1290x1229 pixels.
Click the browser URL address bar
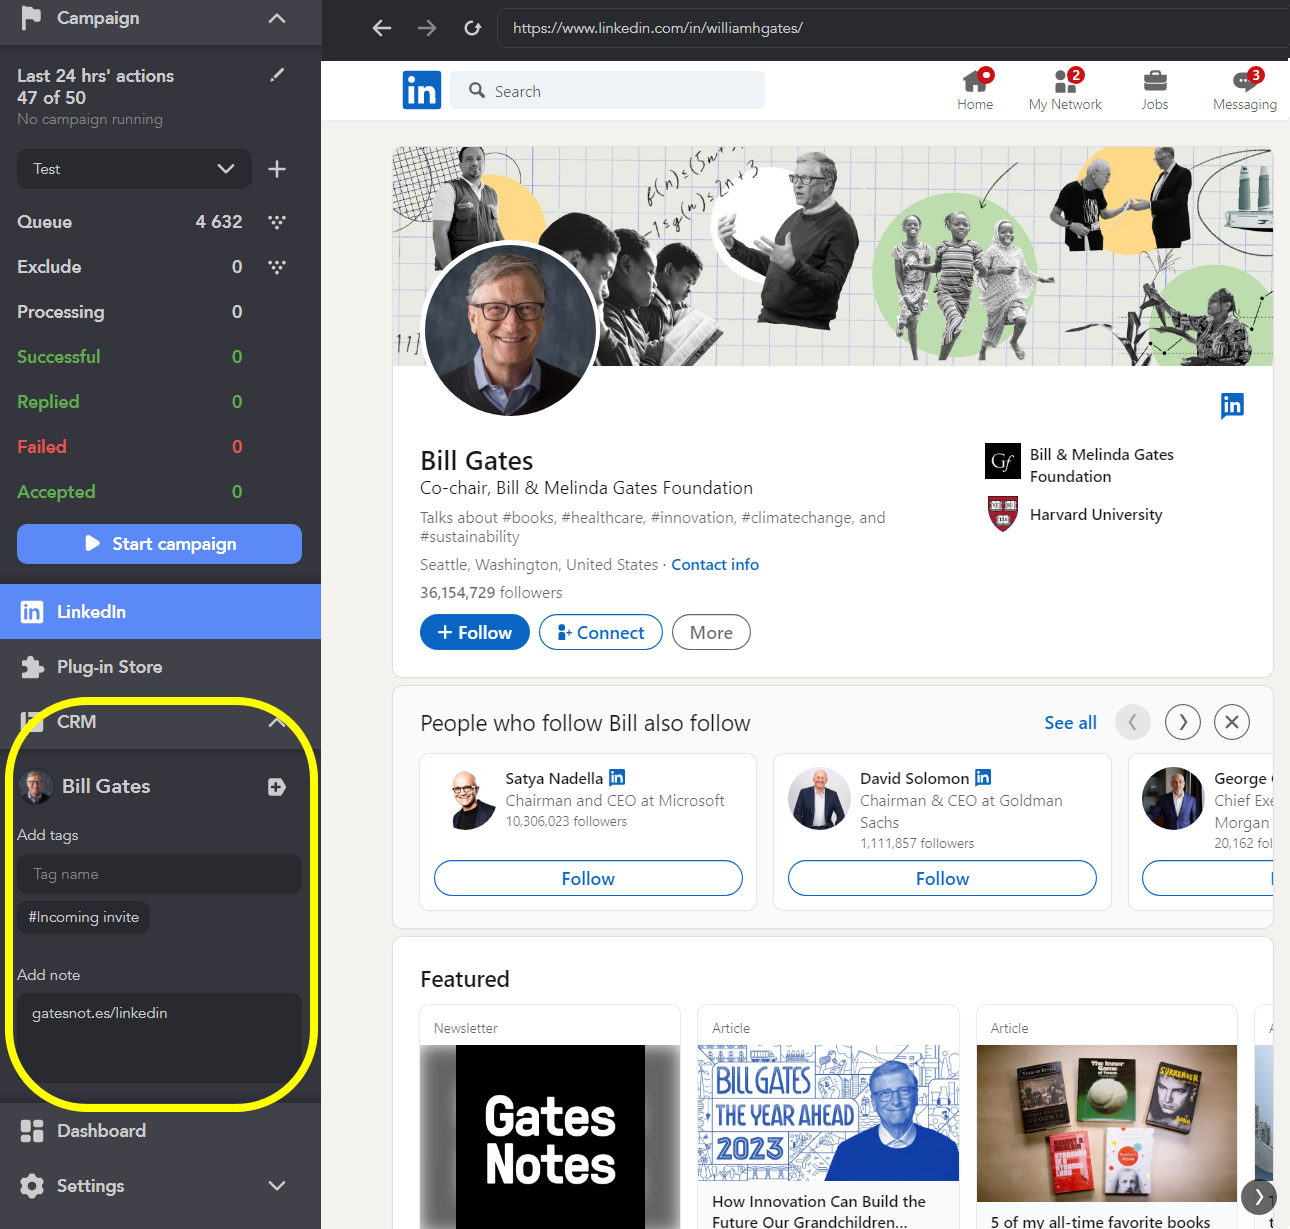(893, 28)
